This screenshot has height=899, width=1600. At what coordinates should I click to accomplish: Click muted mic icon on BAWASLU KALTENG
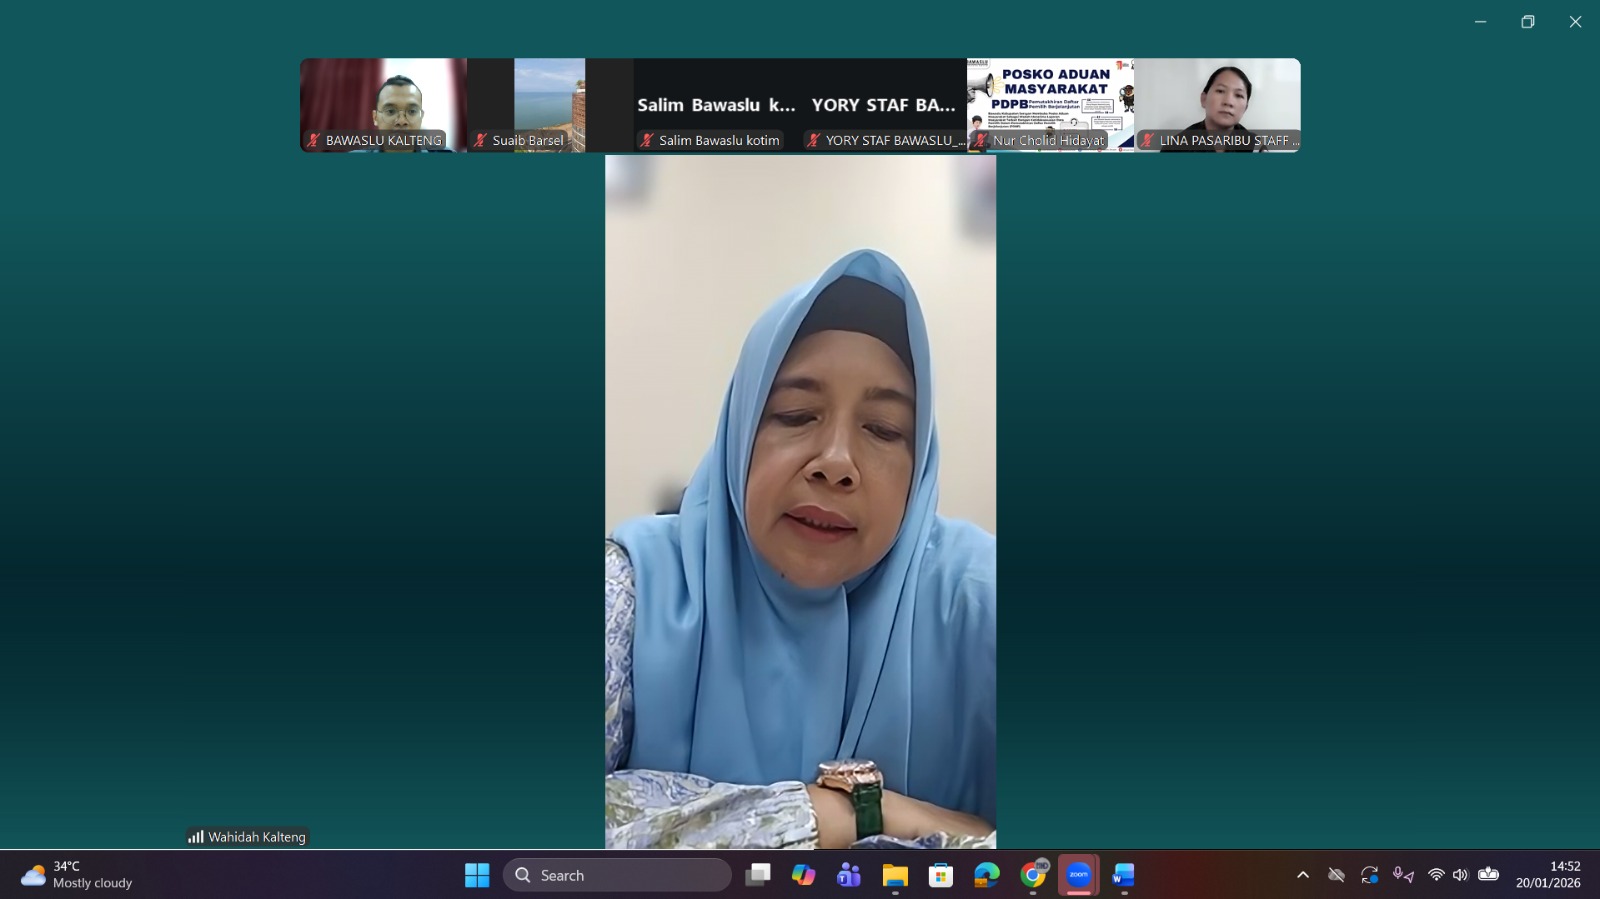point(314,140)
